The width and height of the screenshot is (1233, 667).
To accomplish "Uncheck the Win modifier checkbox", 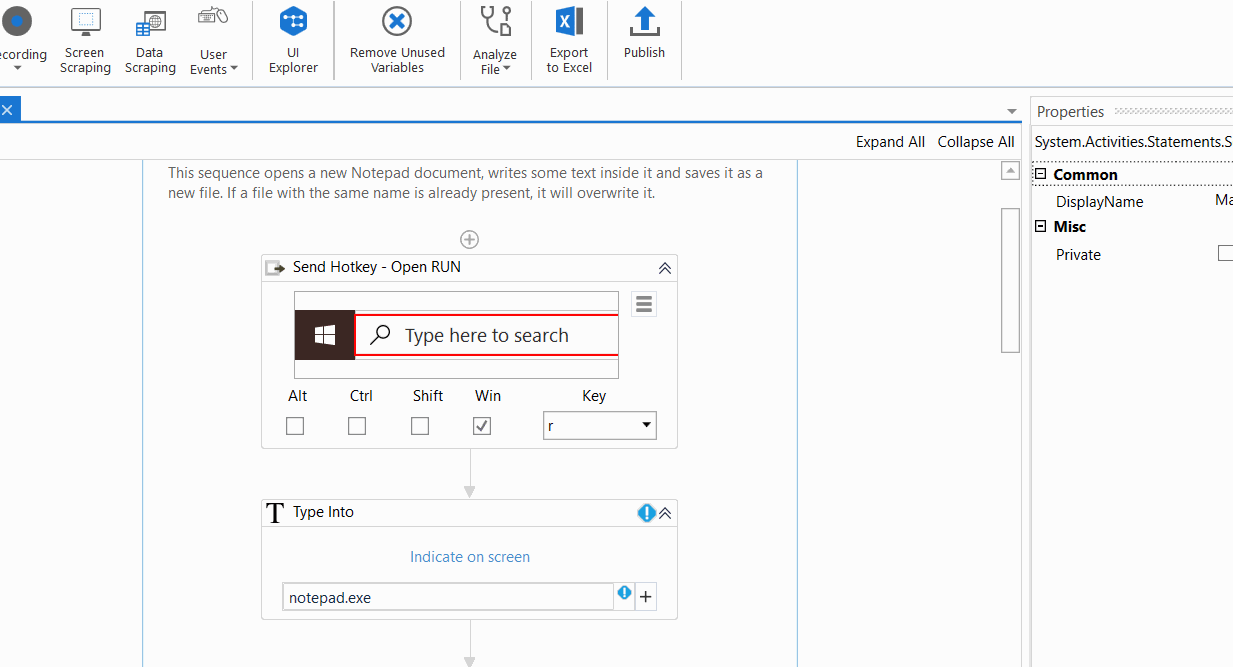I will pyautogui.click(x=482, y=426).
